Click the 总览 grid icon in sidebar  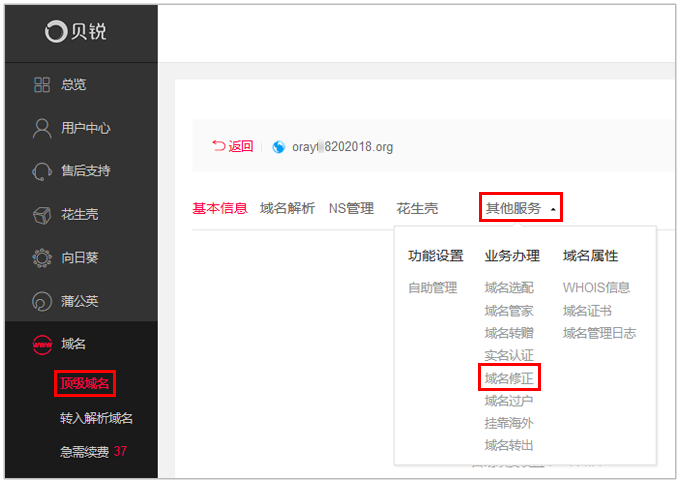[x=42, y=85]
